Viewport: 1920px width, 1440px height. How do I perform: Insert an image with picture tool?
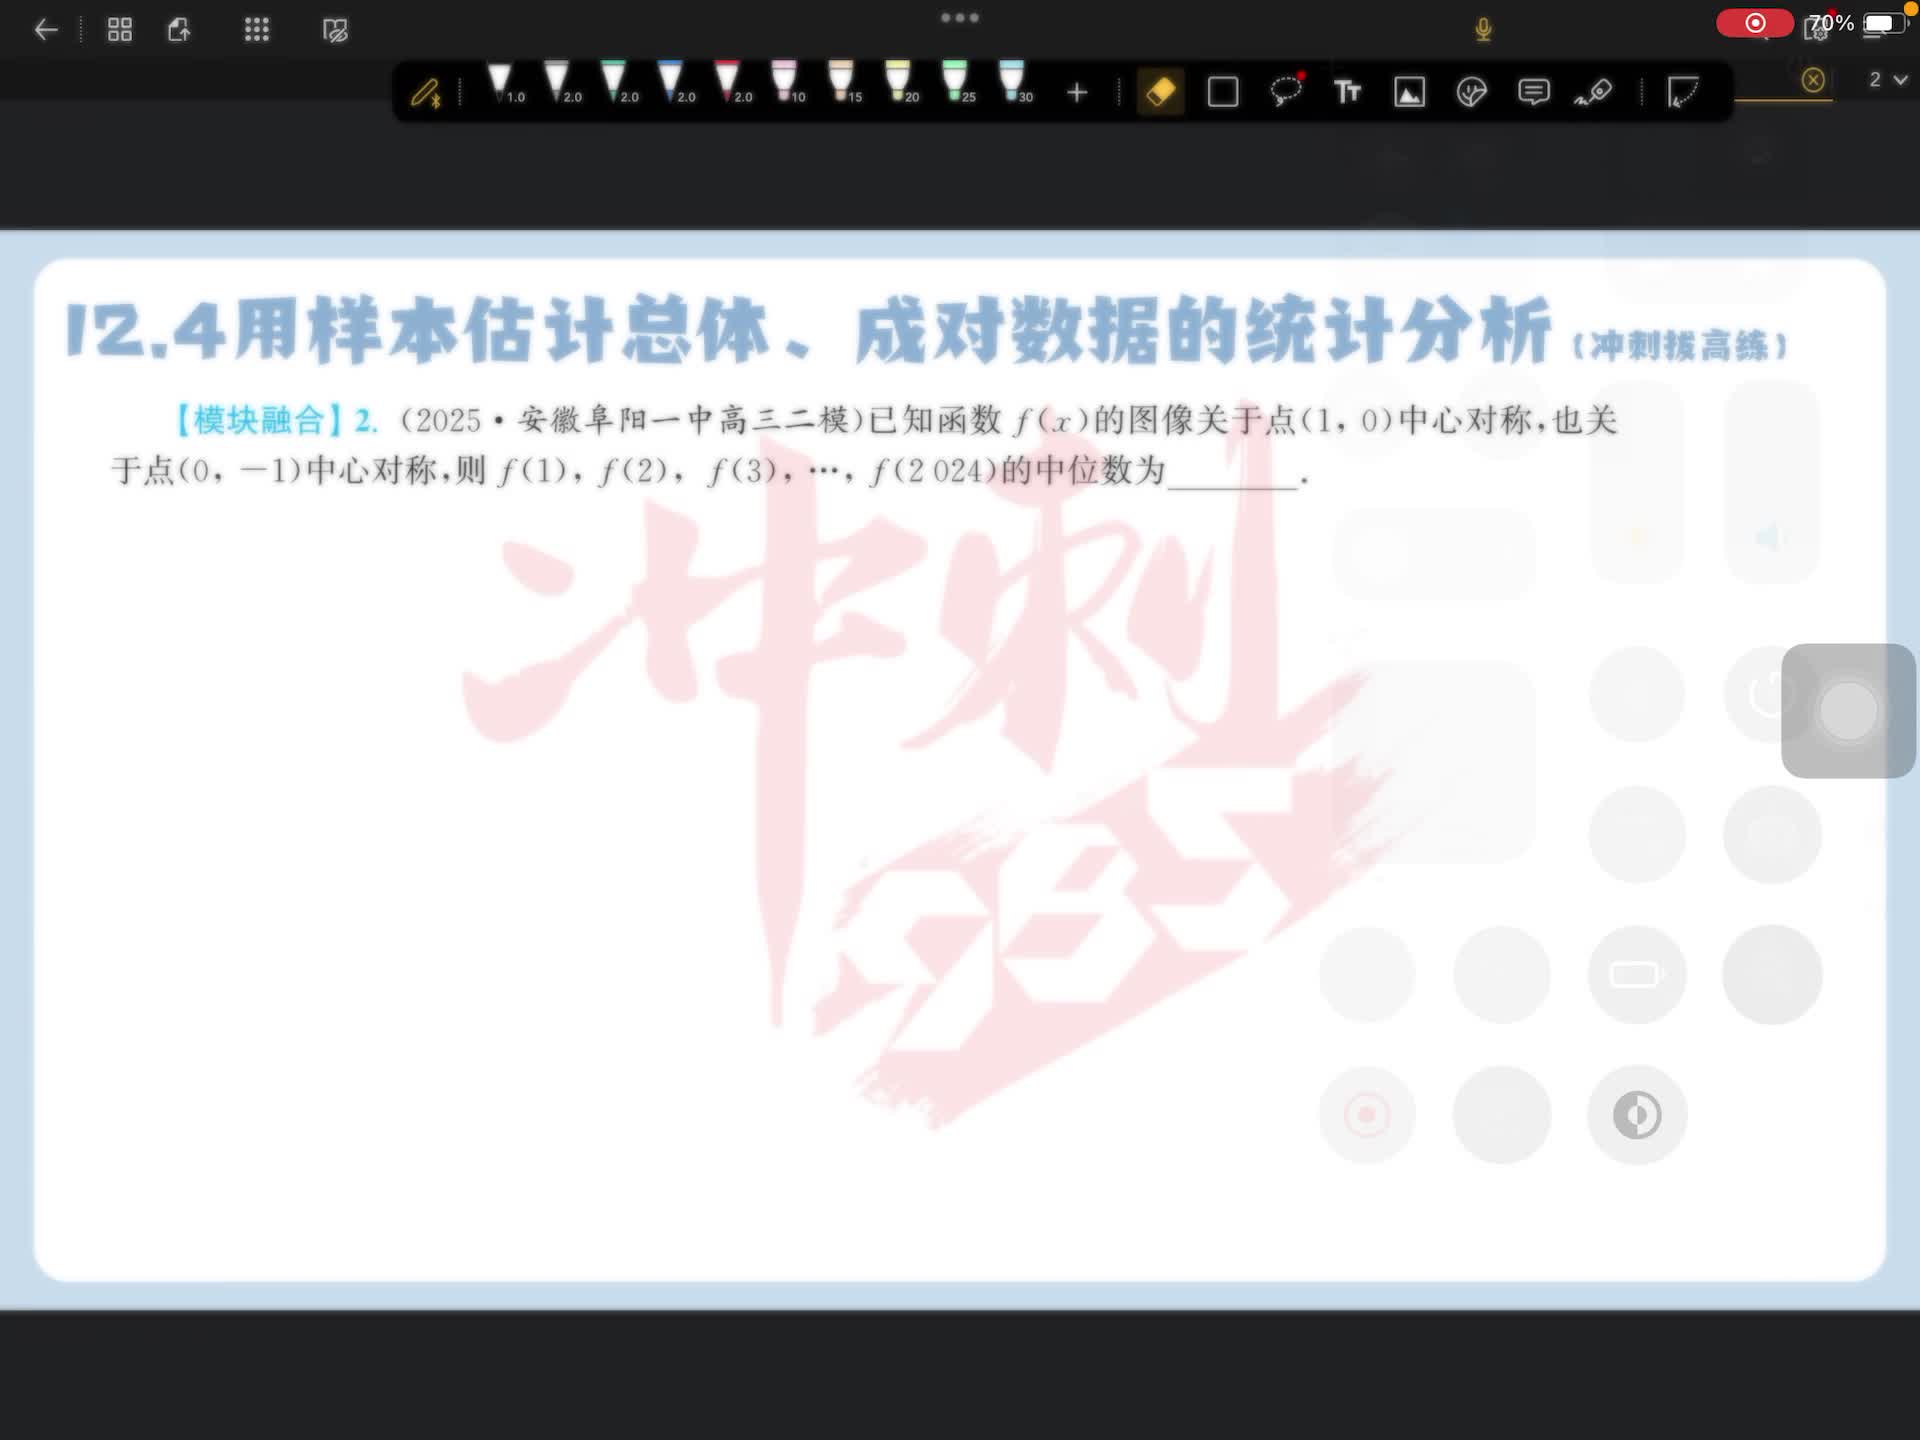pyautogui.click(x=1409, y=92)
